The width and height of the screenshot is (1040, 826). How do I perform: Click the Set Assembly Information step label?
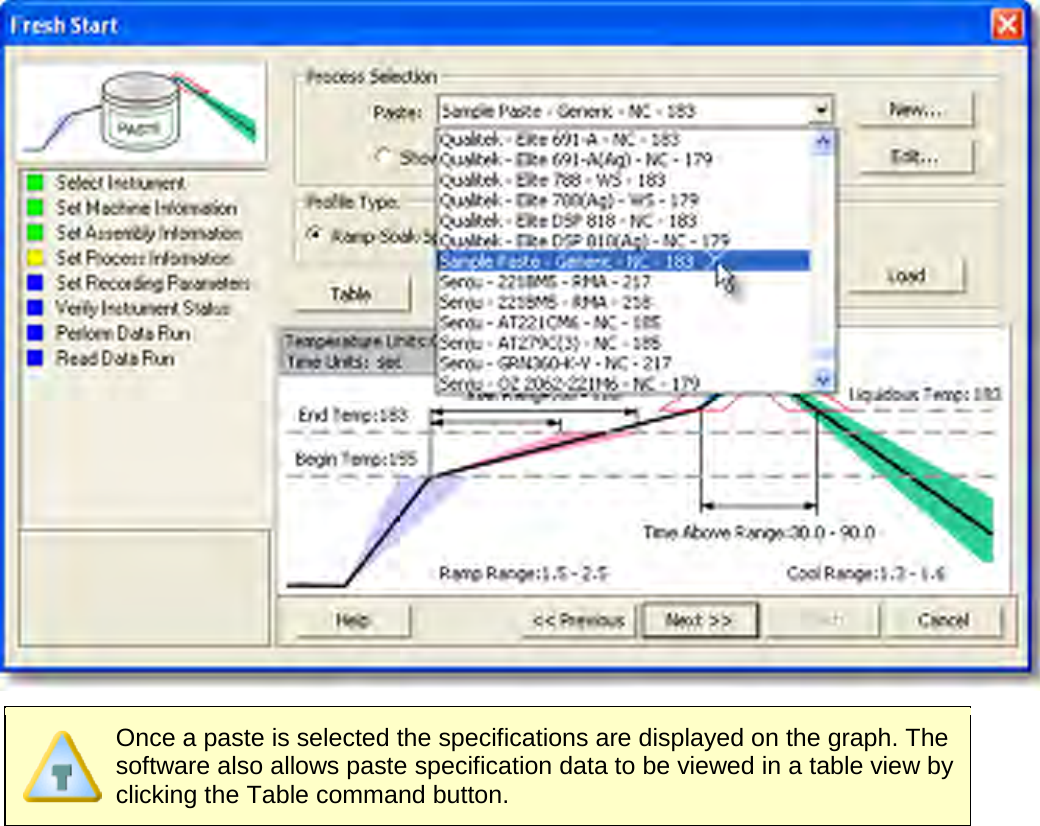point(149,233)
